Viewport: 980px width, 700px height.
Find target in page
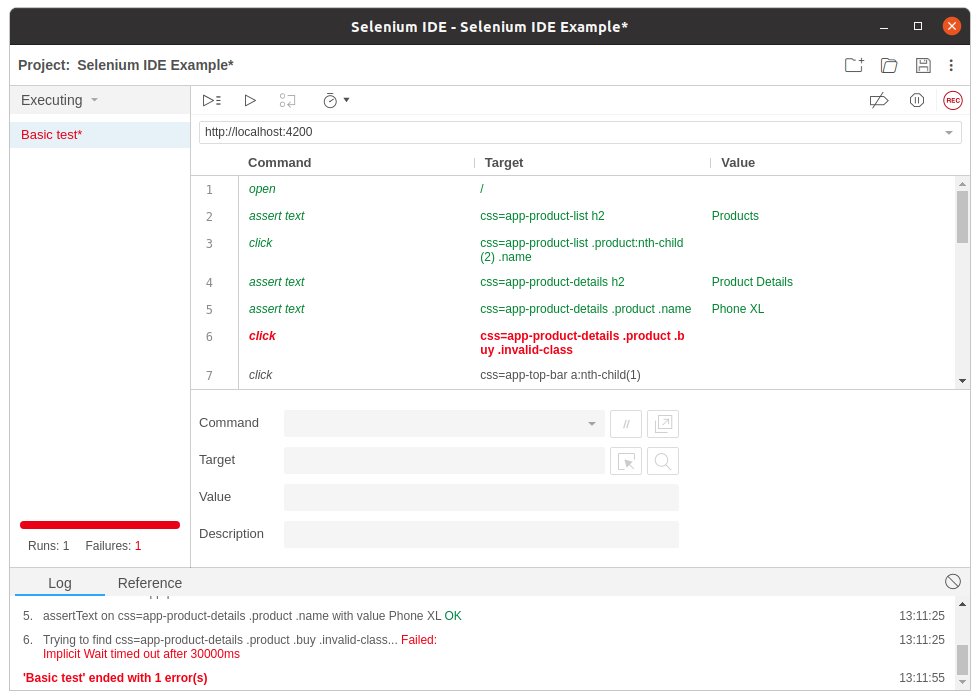(x=662, y=461)
